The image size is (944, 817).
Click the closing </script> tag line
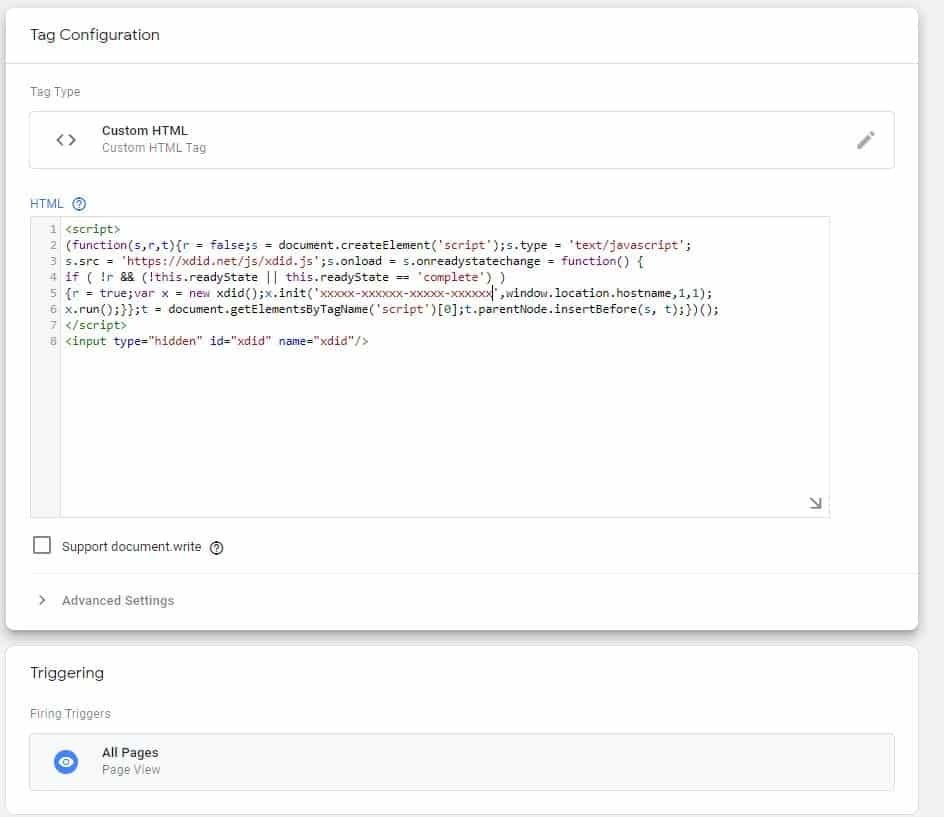(96, 325)
